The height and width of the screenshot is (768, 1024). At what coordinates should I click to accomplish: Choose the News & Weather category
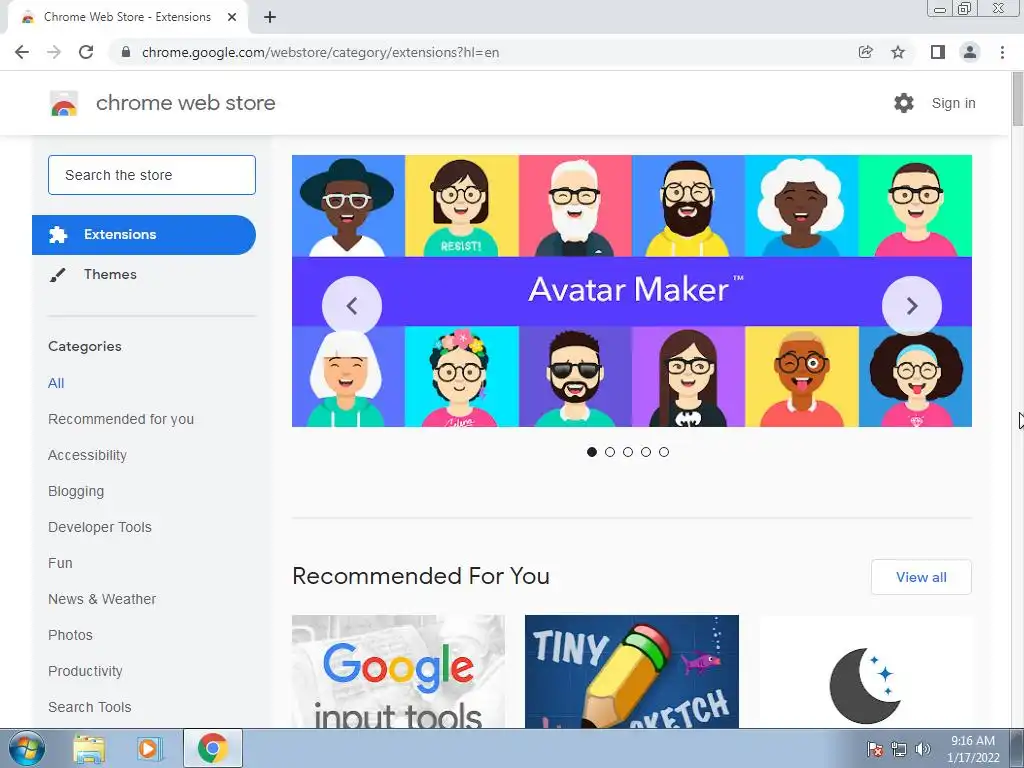[x=102, y=599]
